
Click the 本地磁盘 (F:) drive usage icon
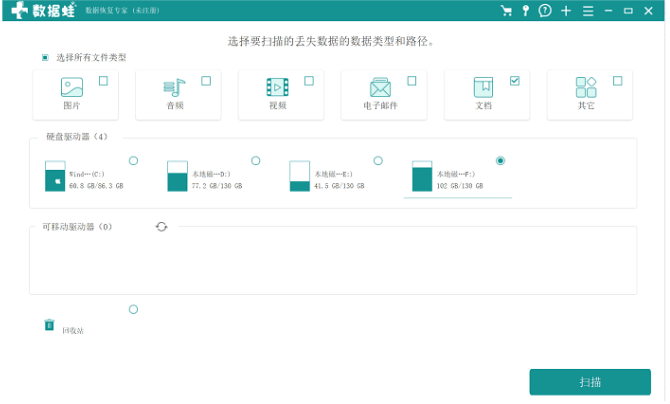[x=422, y=177]
